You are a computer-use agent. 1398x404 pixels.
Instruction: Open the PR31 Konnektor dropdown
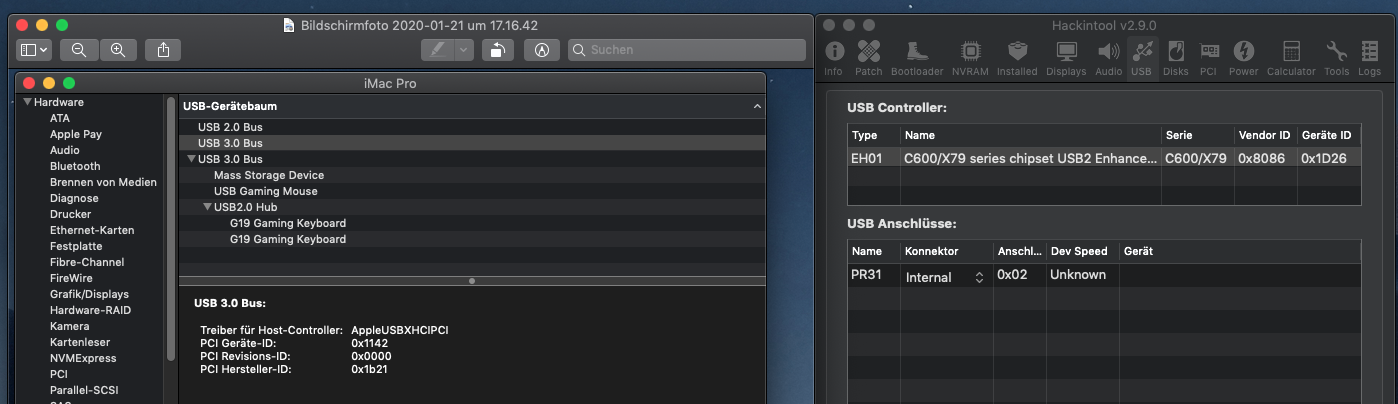point(945,277)
